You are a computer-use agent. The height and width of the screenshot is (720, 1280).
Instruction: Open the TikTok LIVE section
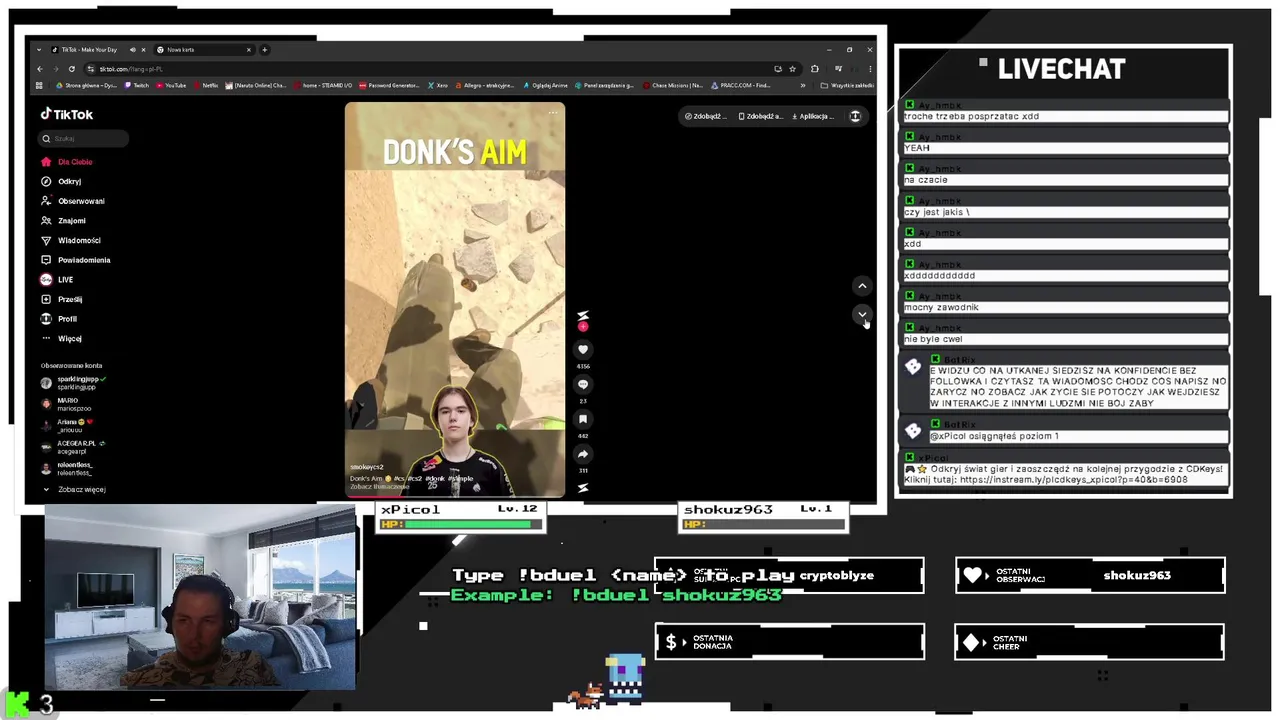(57, 280)
